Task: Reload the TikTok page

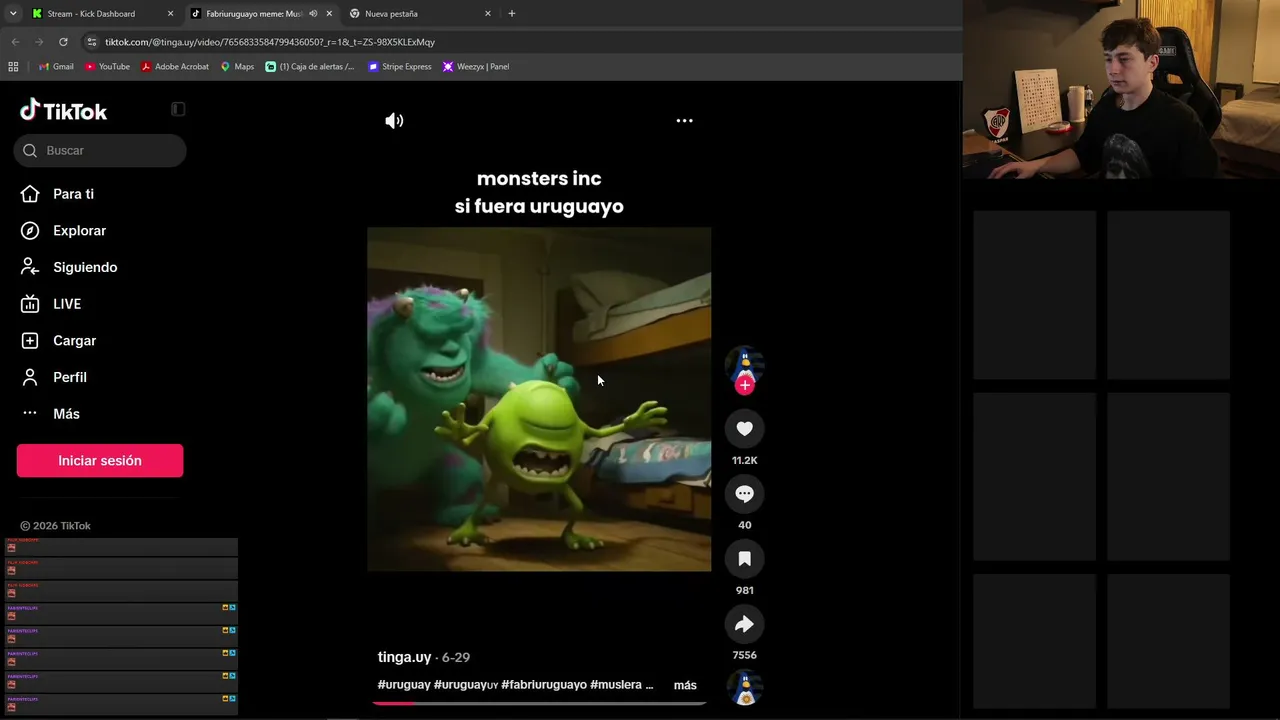Action: 63,42
